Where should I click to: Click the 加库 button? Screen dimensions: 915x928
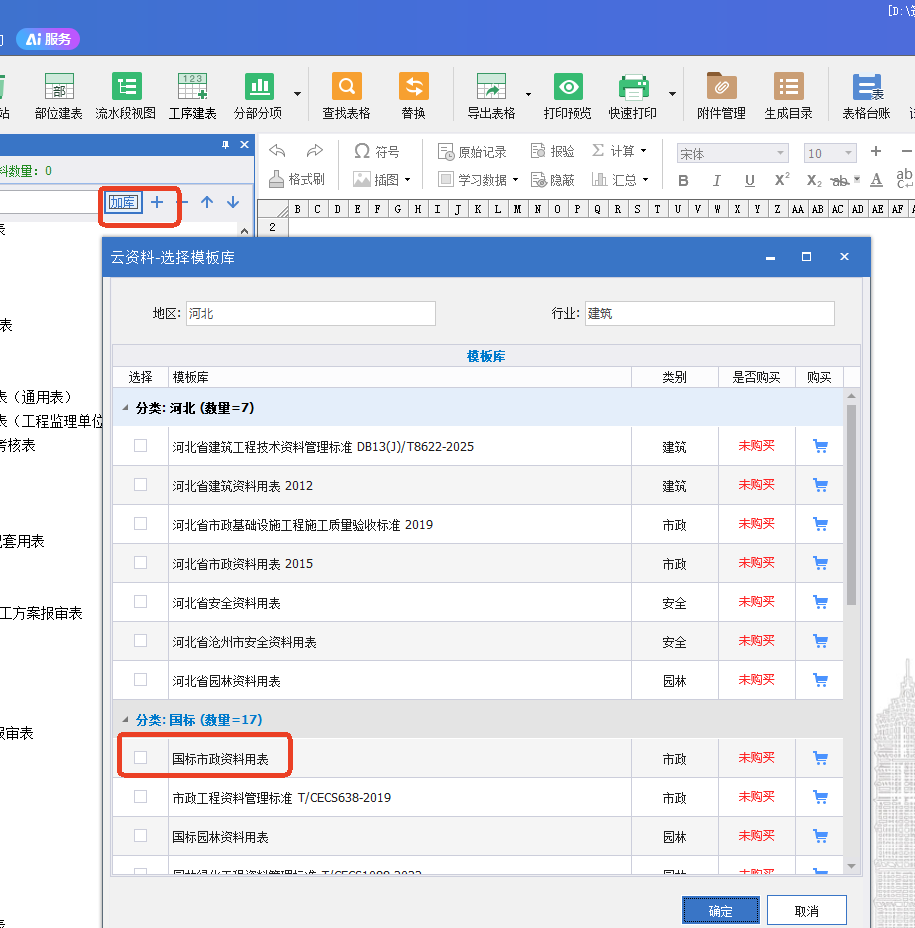(123, 202)
